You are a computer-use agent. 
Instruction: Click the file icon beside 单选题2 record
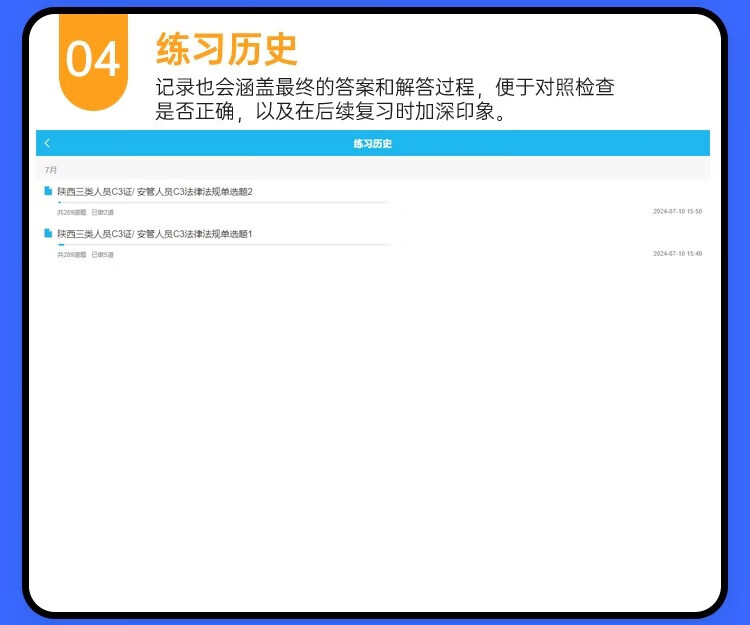coord(47,191)
